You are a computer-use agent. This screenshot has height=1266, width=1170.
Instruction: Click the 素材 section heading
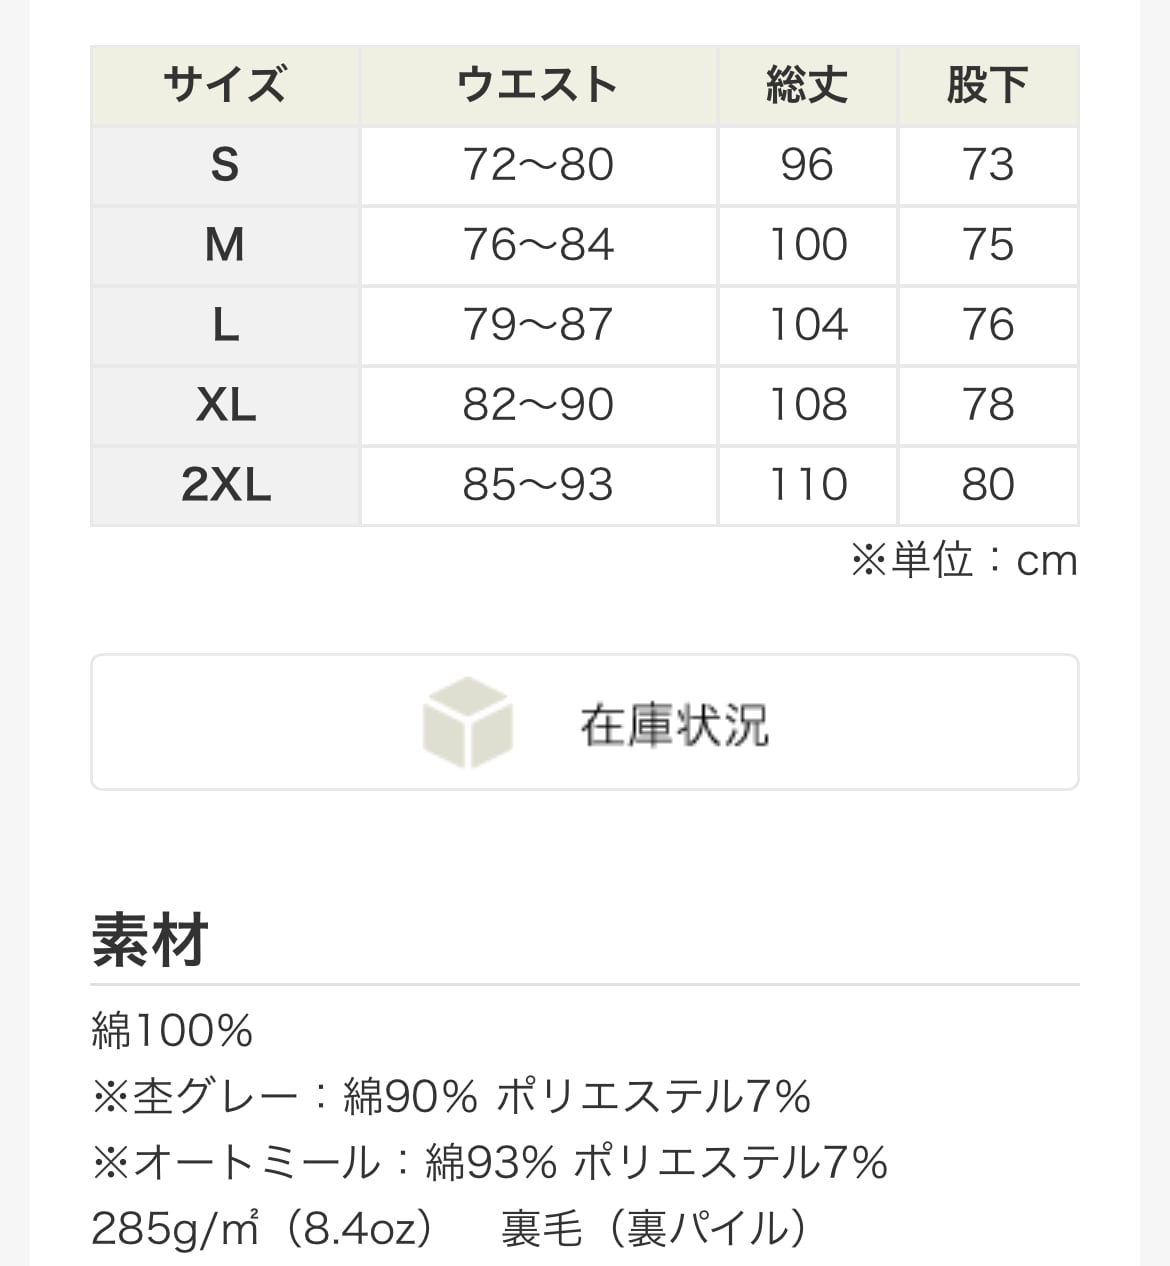pyautogui.click(x=150, y=940)
